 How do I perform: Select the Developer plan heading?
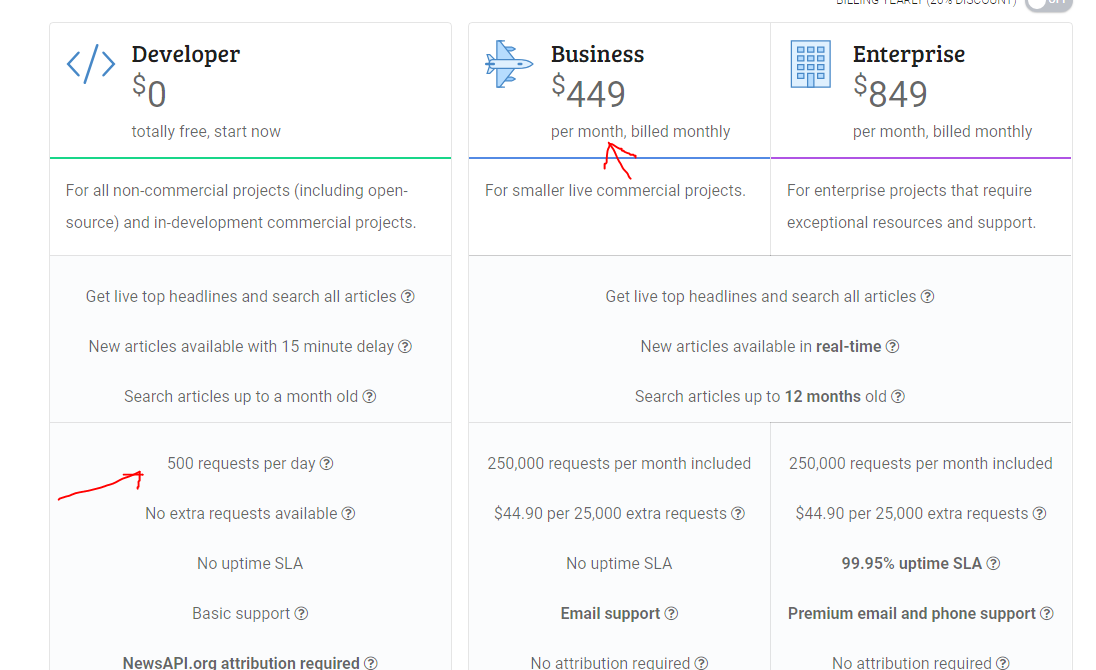coord(185,54)
